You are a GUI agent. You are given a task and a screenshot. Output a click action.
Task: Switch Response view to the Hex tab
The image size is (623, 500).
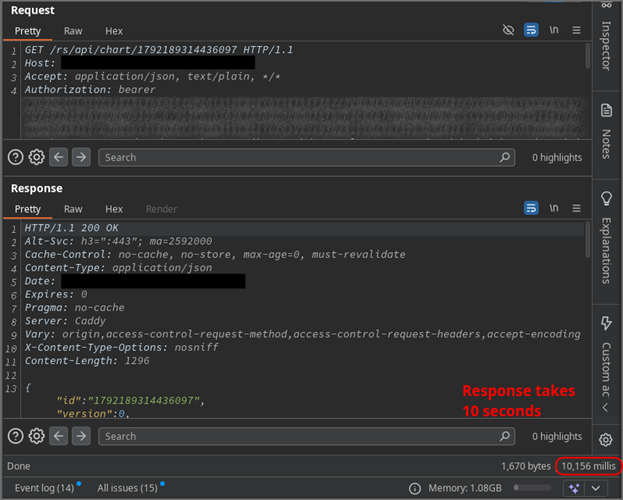click(x=114, y=209)
